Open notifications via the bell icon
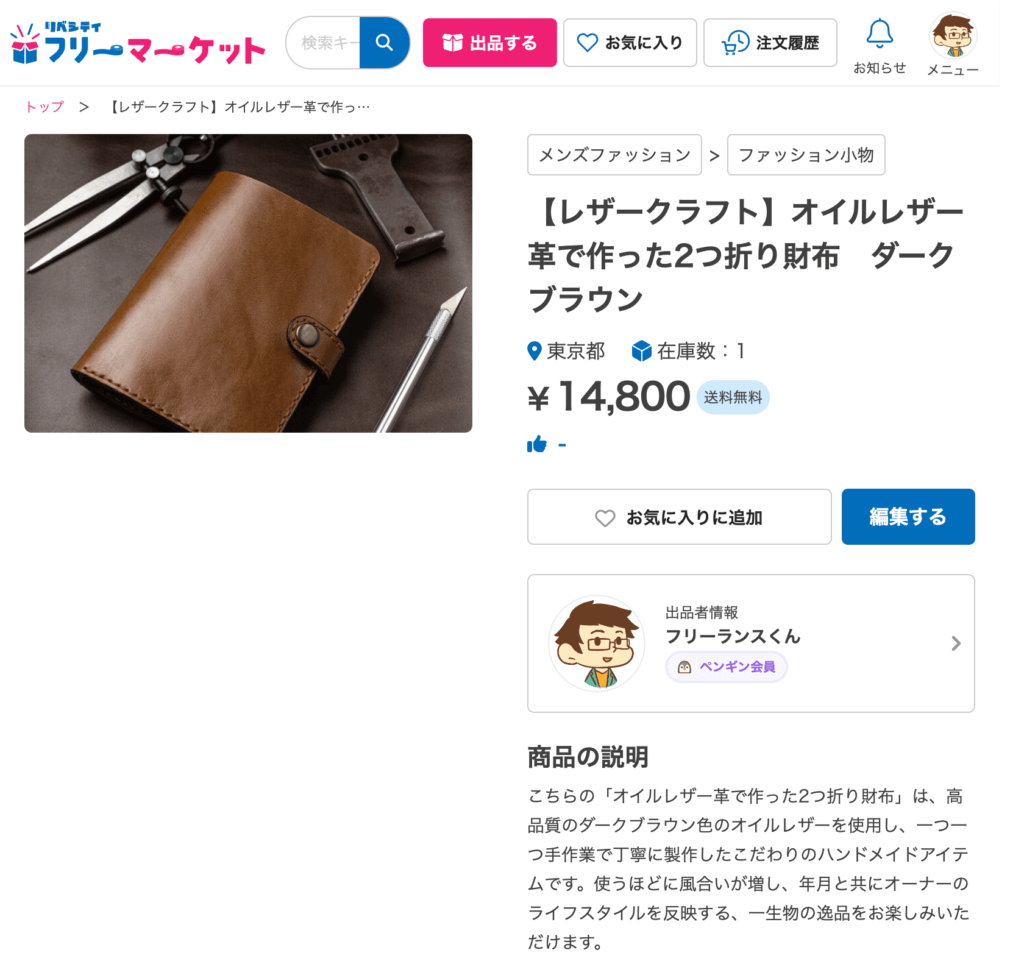 click(879, 34)
